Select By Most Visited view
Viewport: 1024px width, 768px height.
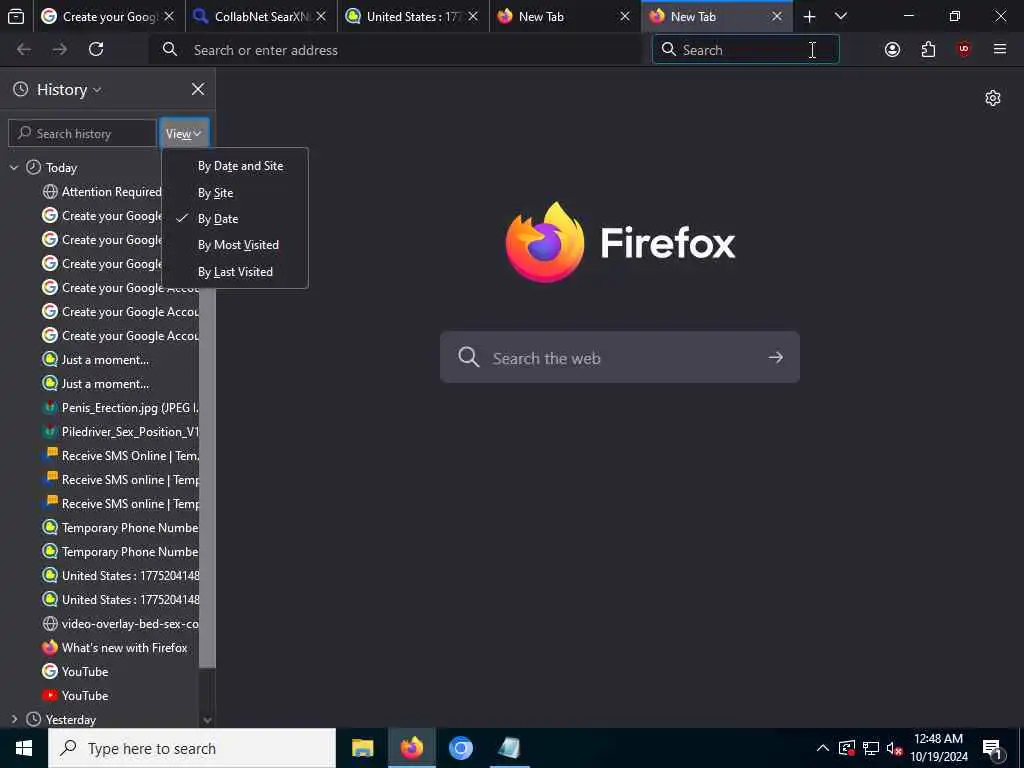238,245
